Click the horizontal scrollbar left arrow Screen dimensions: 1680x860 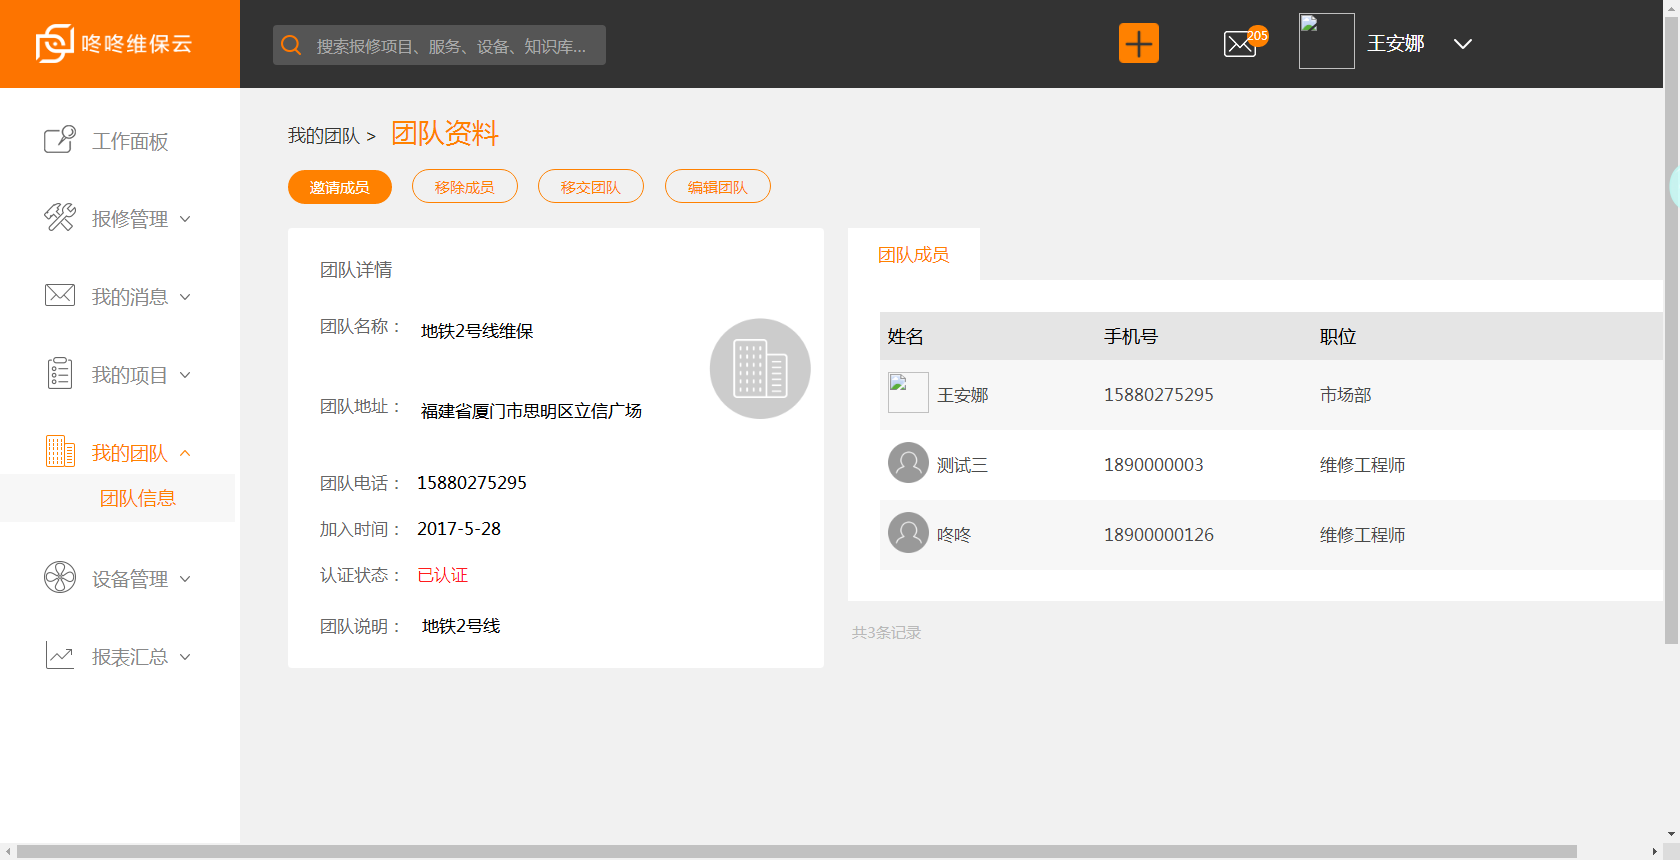[8, 852]
